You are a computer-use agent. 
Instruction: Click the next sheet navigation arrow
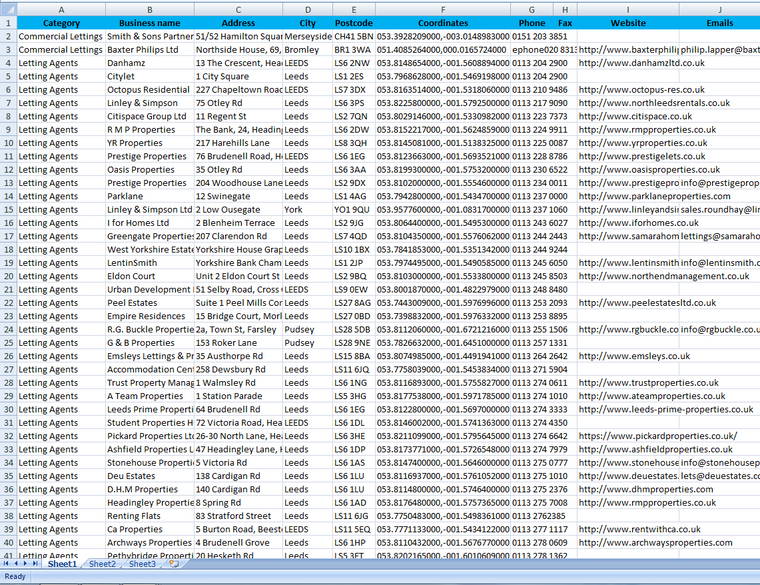click(x=25, y=563)
